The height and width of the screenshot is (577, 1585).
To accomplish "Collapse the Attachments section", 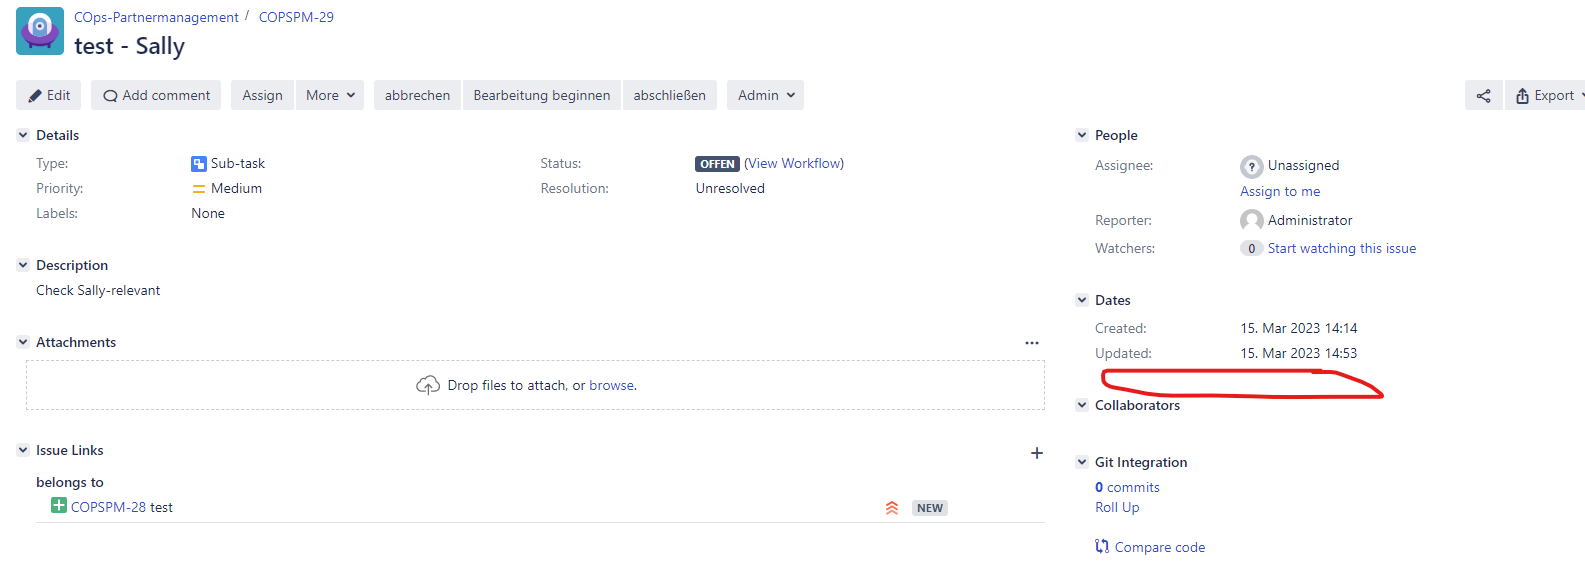I will point(23,342).
